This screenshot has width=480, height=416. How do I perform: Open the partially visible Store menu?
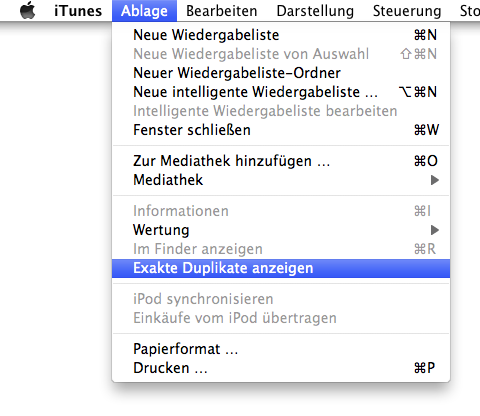(x=470, y=11)
